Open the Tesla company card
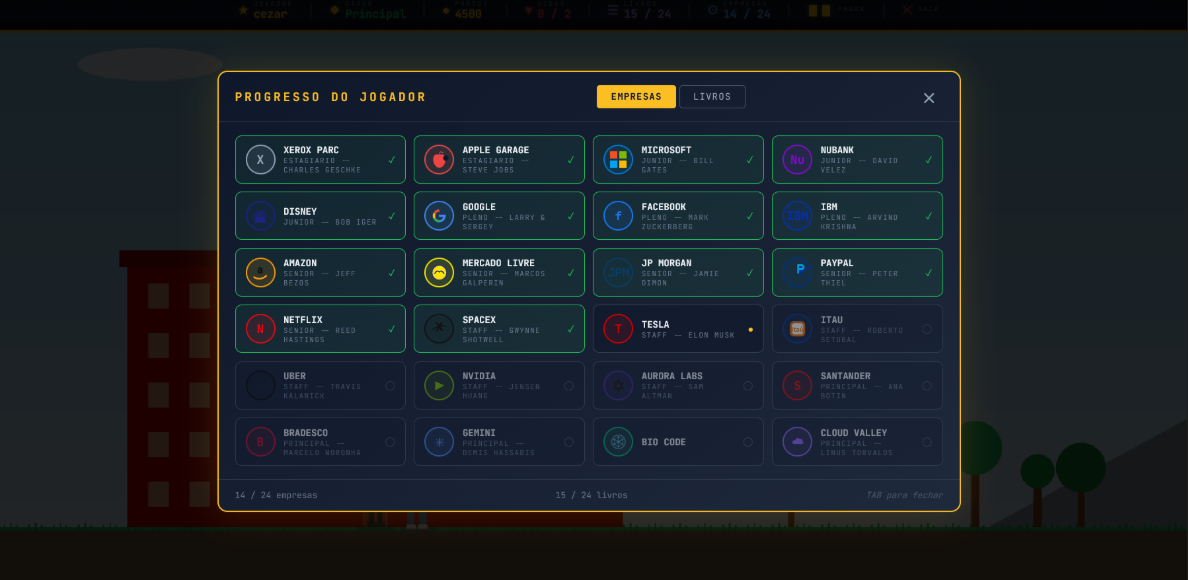 (678, 329)
